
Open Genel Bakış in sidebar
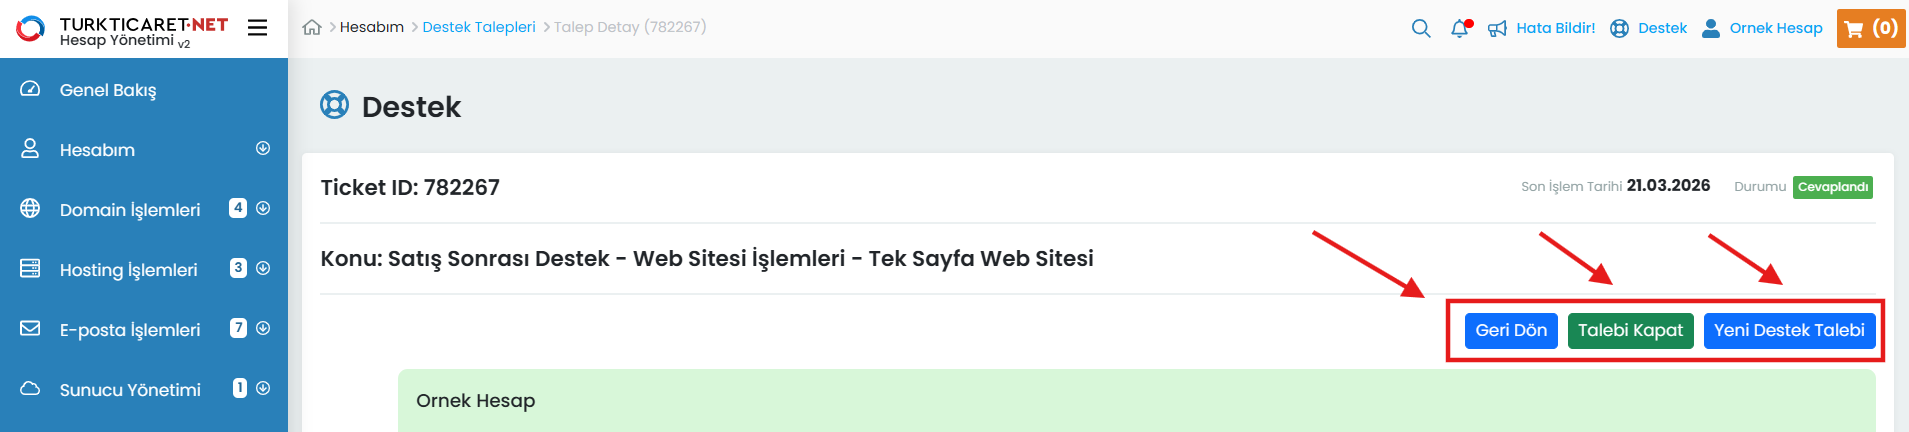(108, 90)
